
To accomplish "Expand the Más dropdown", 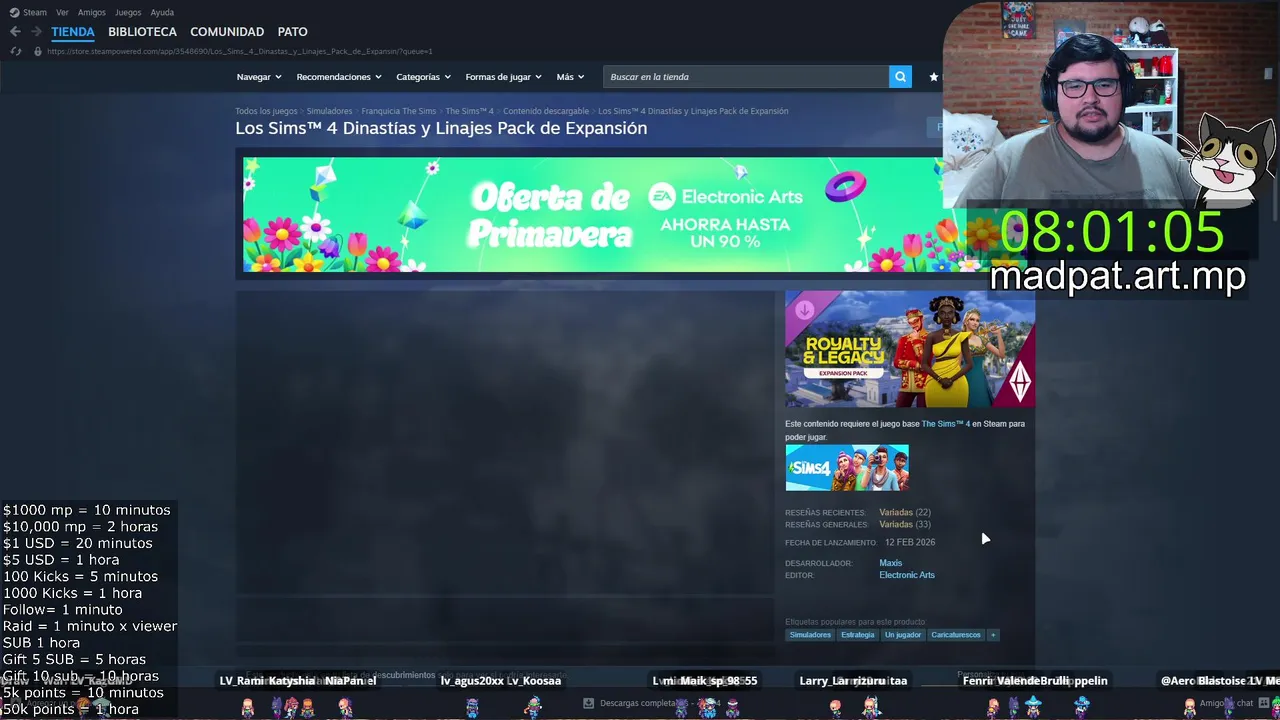I will [x=570, y=77].
